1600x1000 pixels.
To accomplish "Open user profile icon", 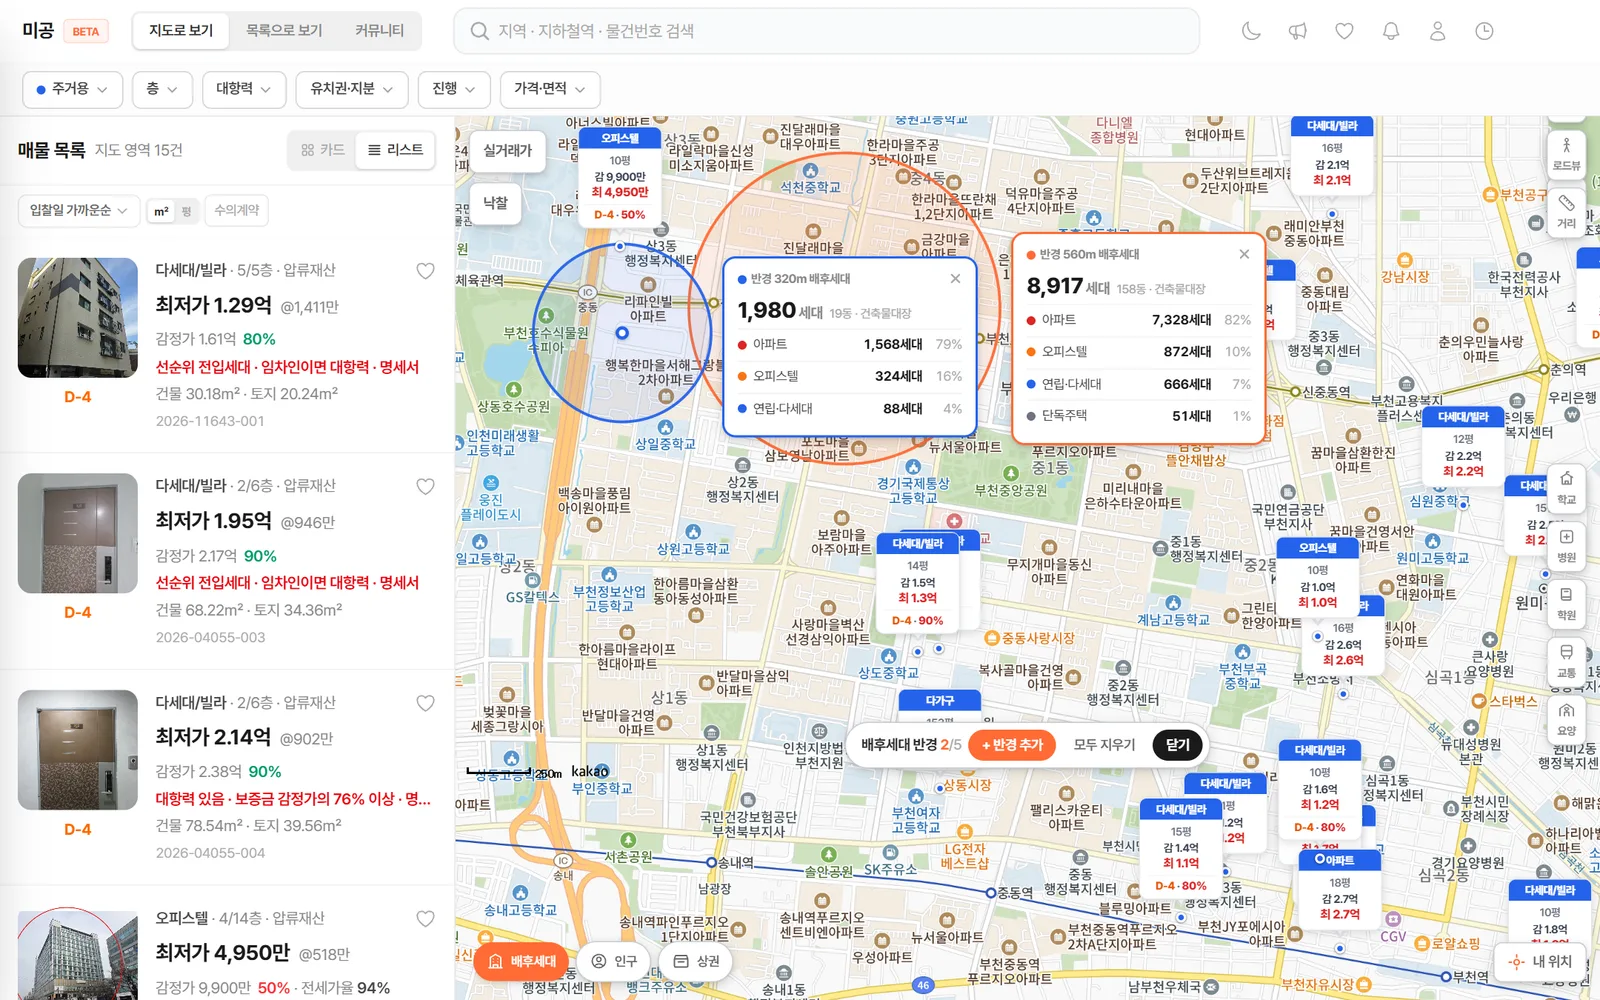I will click(x=1437, y=31).
